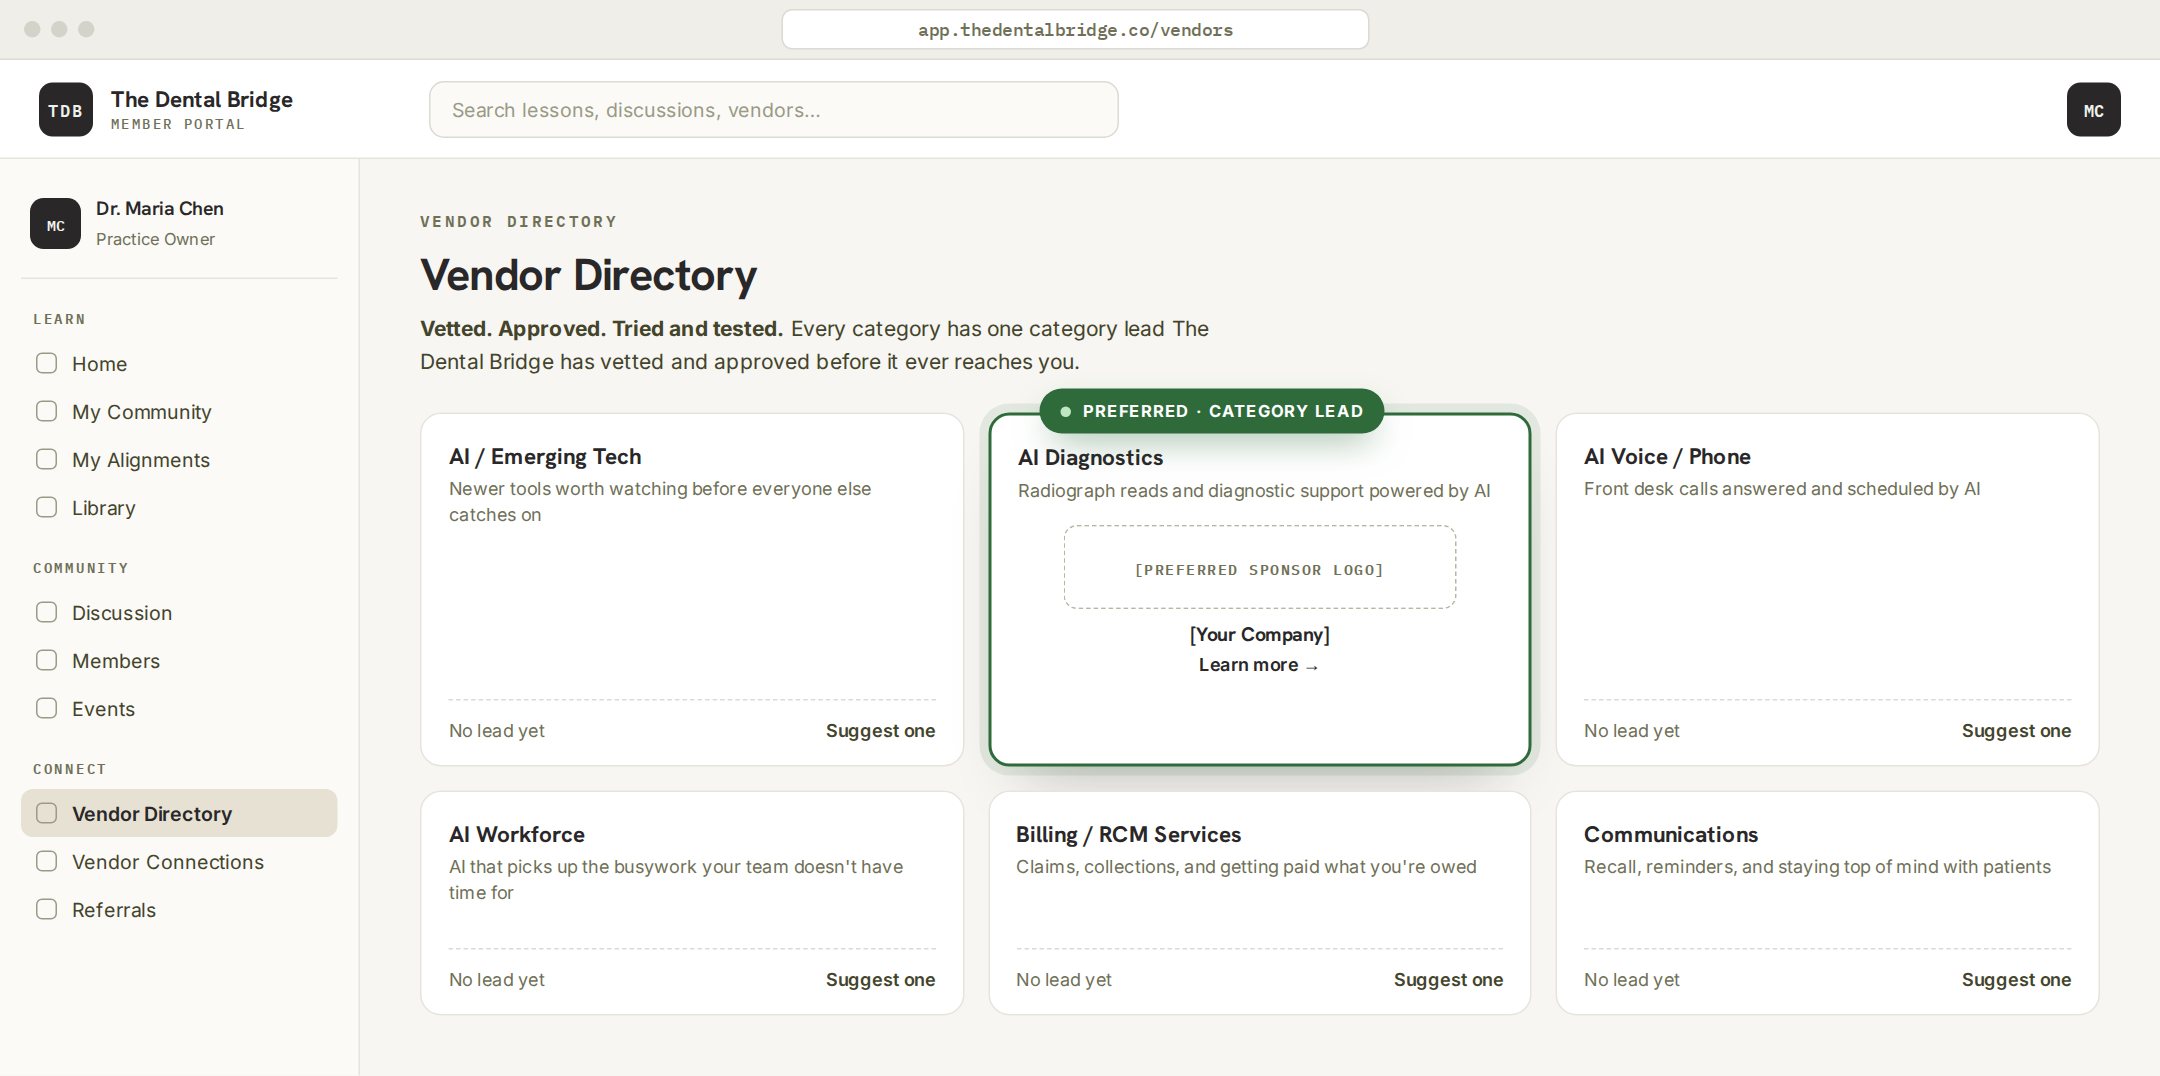
Task: Click the AI Workforce card title
Action: point(517,835)
